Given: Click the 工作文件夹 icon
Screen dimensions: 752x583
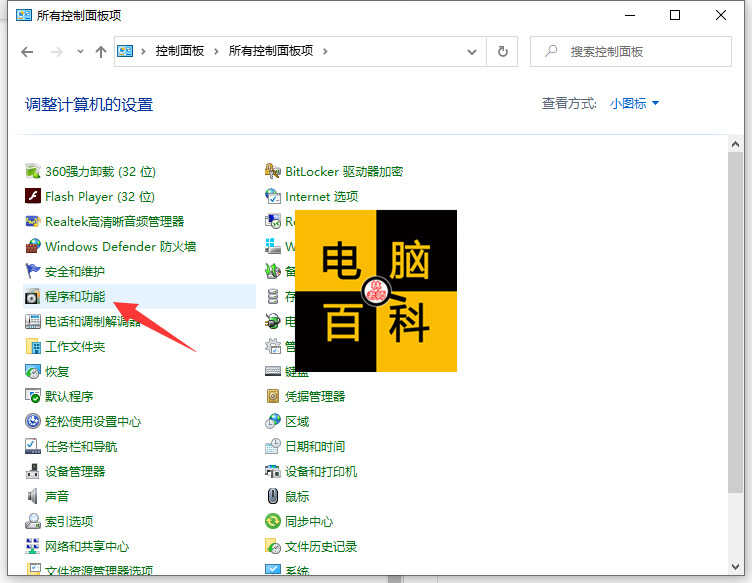Looking at the screenshot, I should coord(33,346).
